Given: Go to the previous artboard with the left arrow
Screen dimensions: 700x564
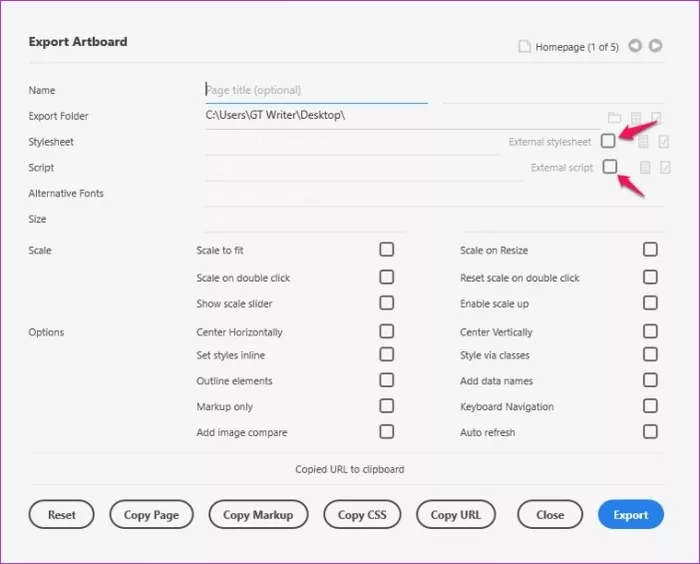Looking at the screenshot, I should click(x=635, y=46).
